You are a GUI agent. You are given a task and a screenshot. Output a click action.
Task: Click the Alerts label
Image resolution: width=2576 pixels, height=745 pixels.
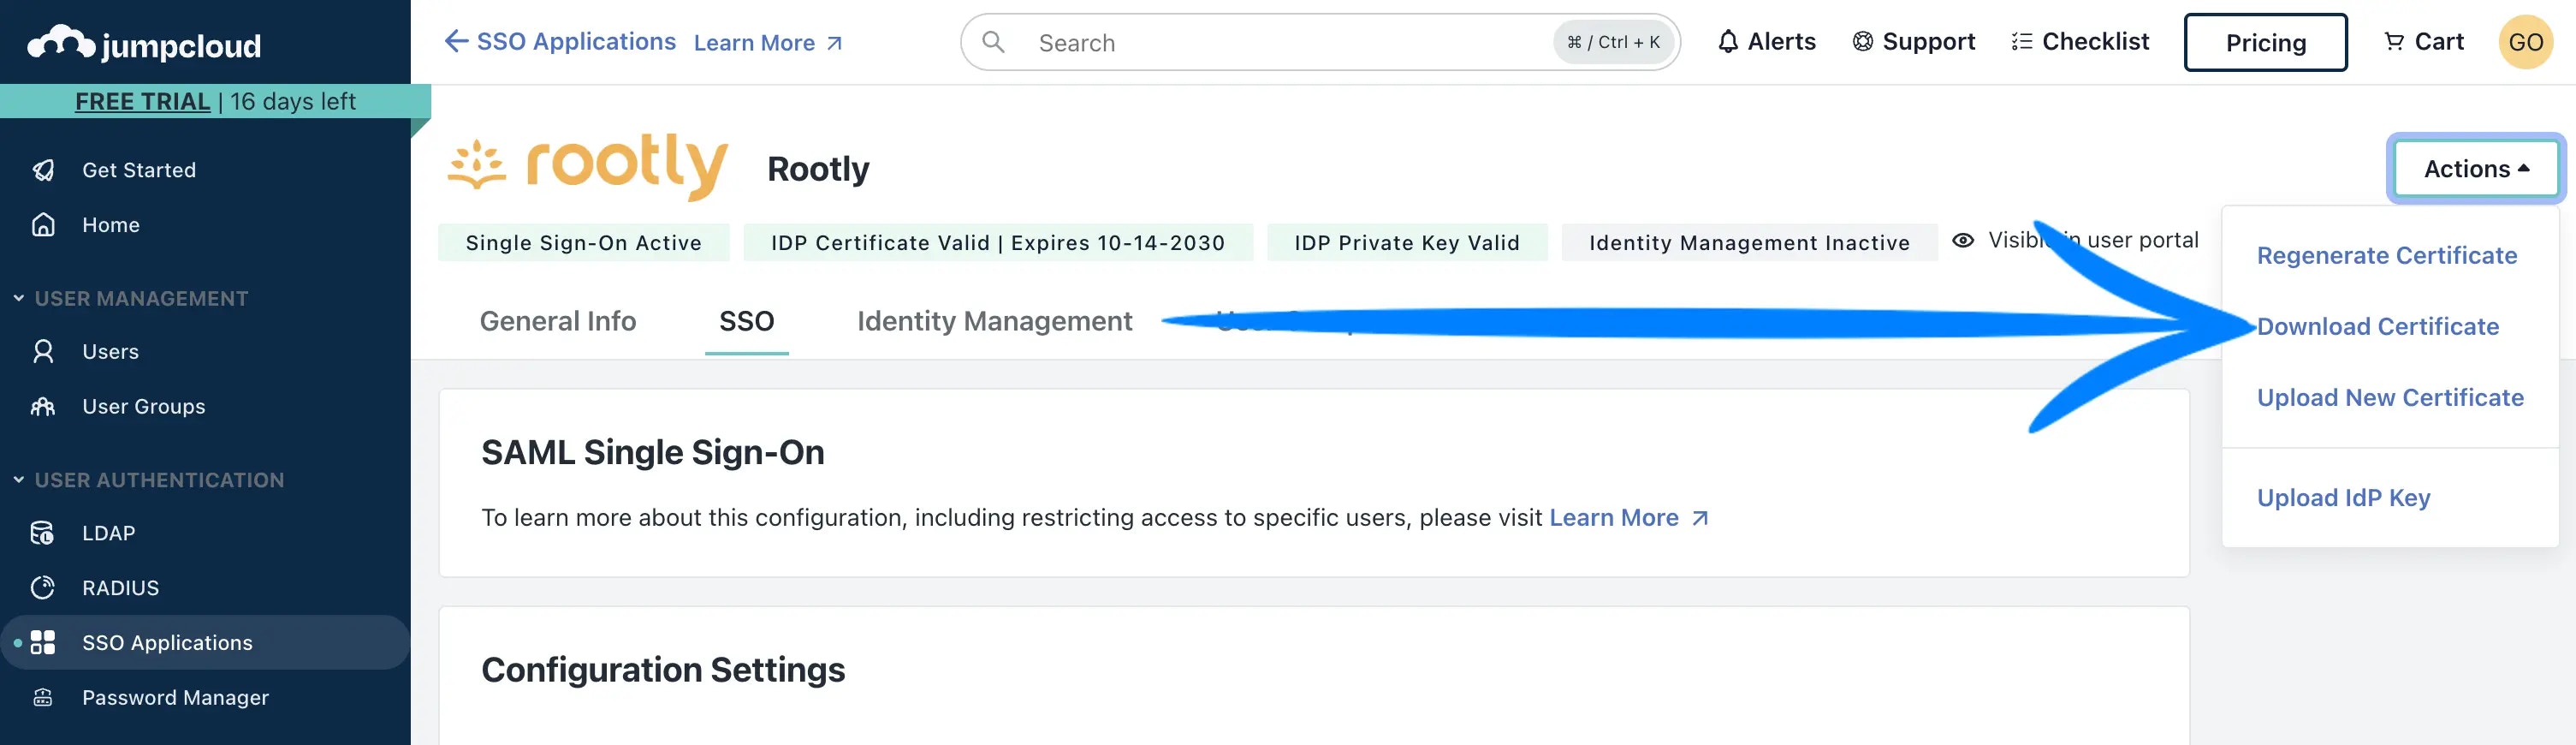point(1781,41)
